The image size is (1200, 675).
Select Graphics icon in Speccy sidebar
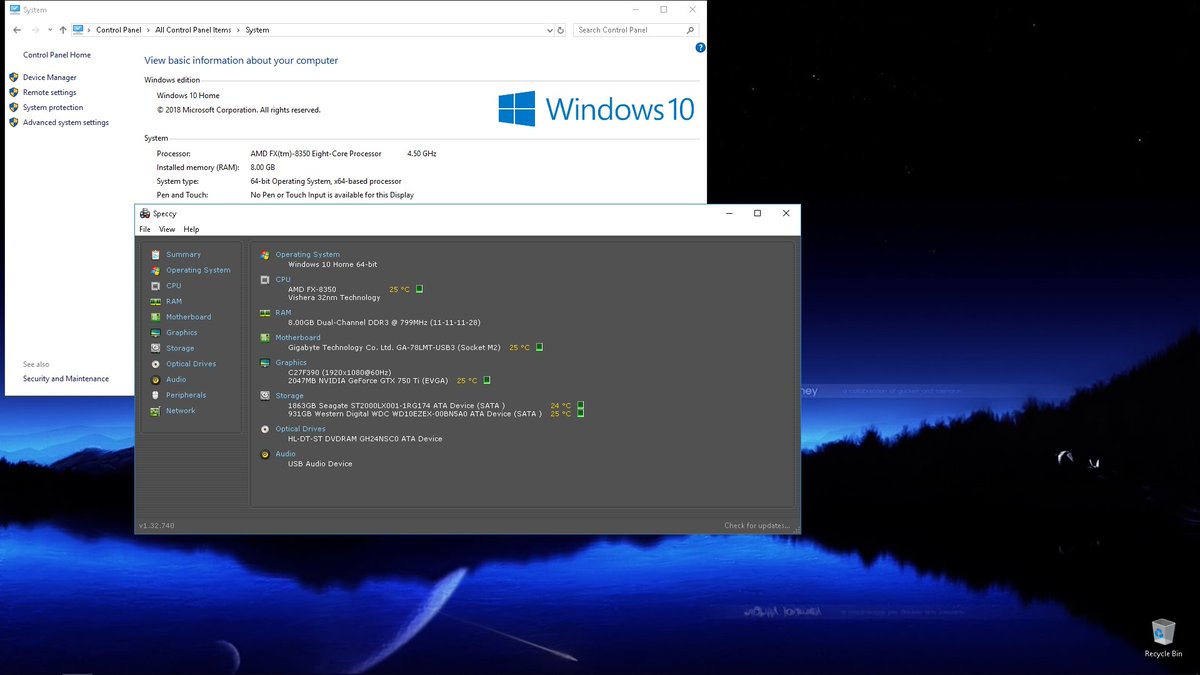[x=155, y=333]
